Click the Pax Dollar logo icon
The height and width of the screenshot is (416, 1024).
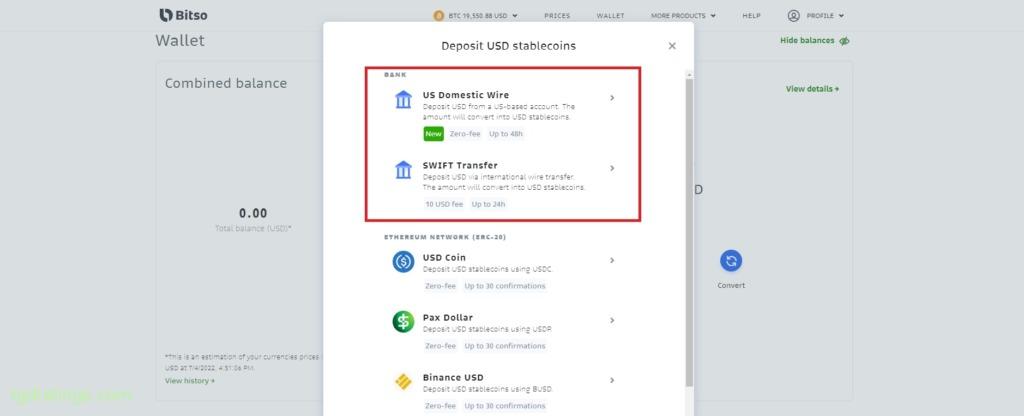click(x=404, y=321)
